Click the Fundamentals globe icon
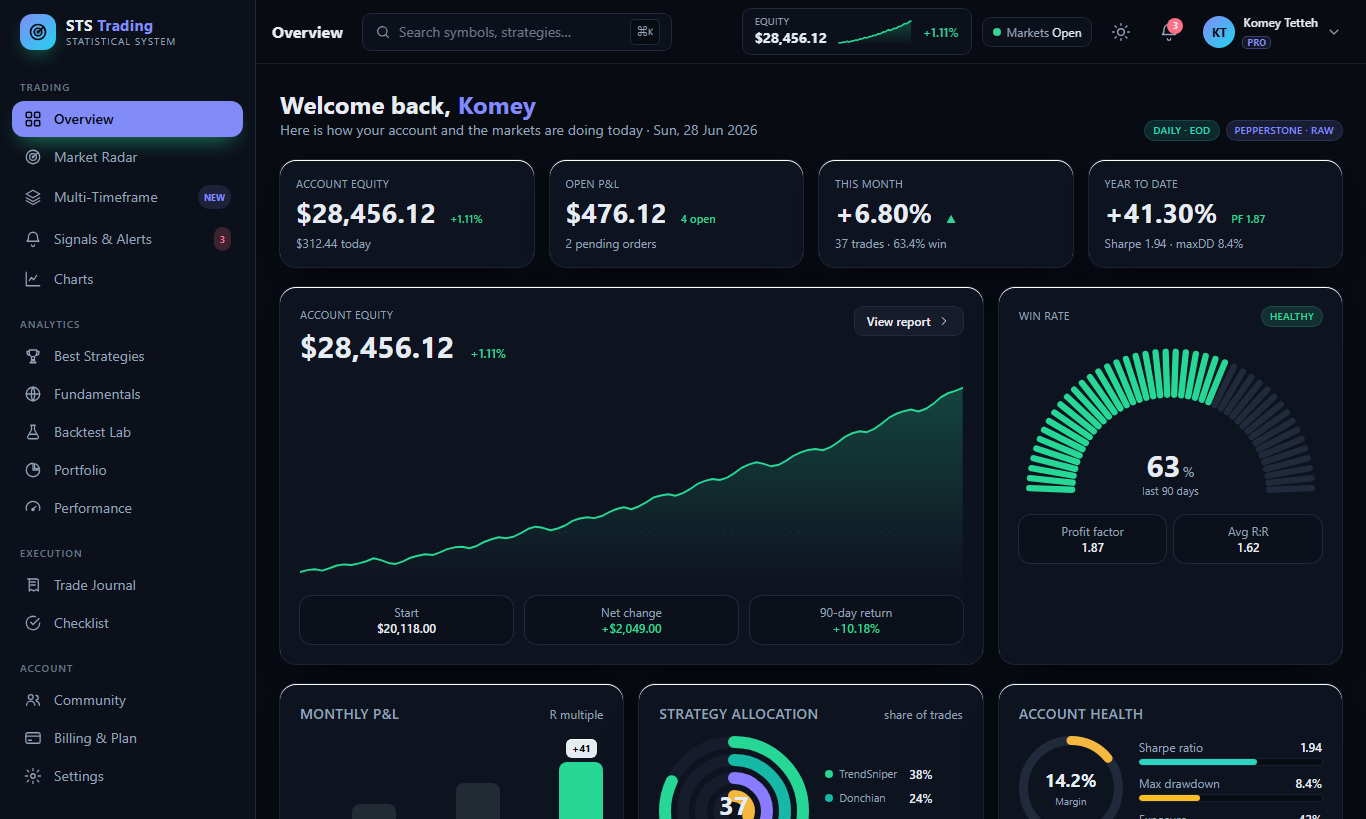This screenshot has height=819, width=1366. point(33,394)
